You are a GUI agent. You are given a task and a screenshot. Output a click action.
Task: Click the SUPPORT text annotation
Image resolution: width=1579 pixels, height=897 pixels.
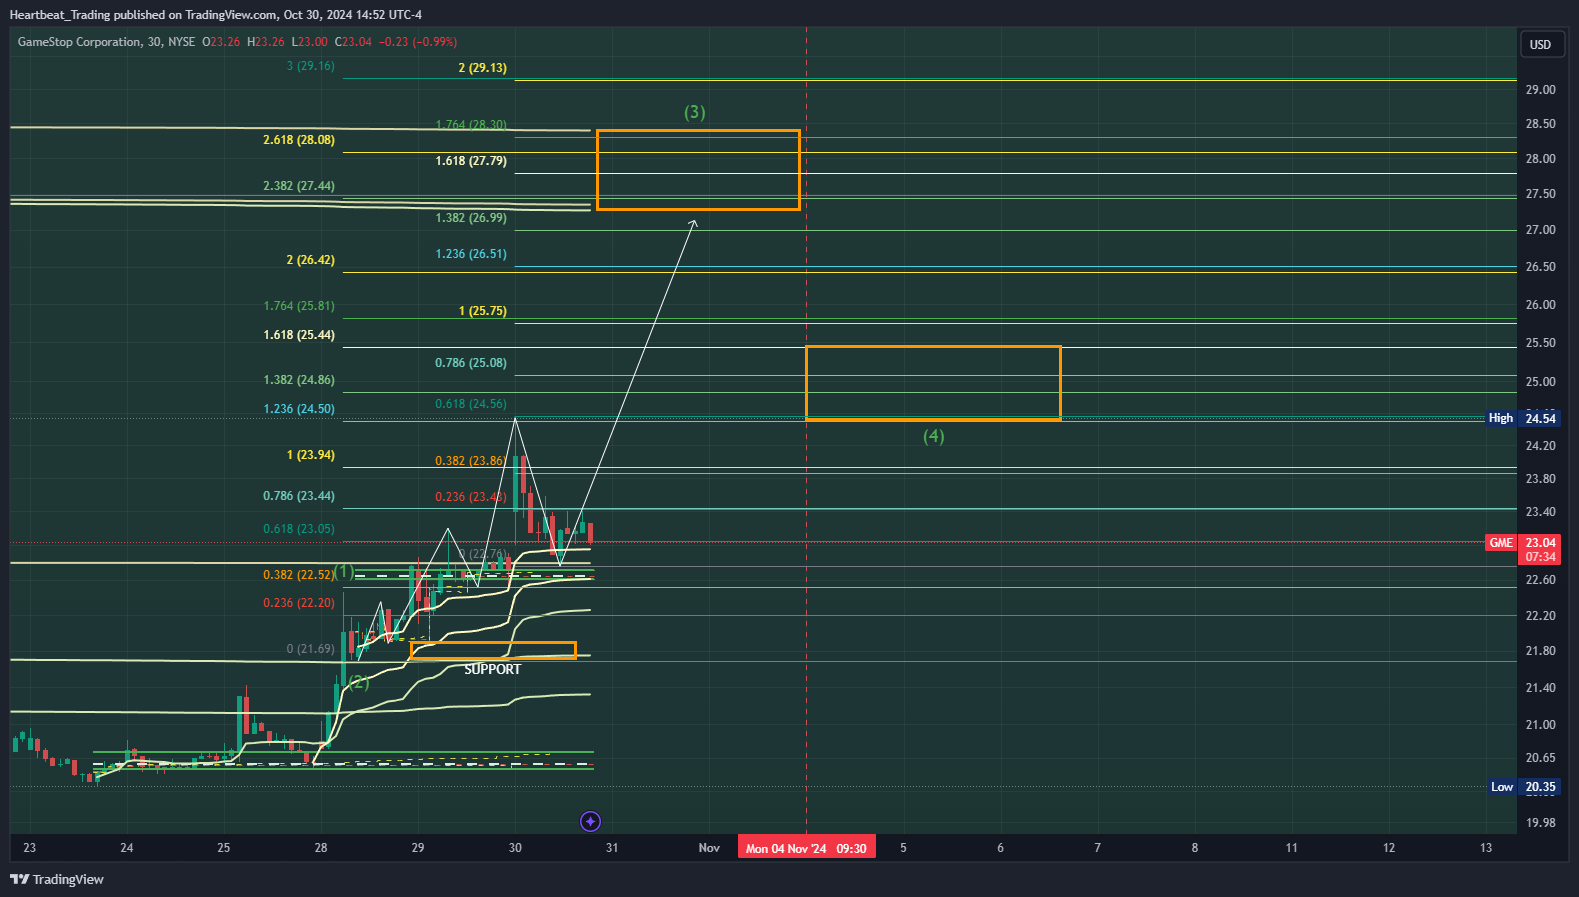[492, 669]
